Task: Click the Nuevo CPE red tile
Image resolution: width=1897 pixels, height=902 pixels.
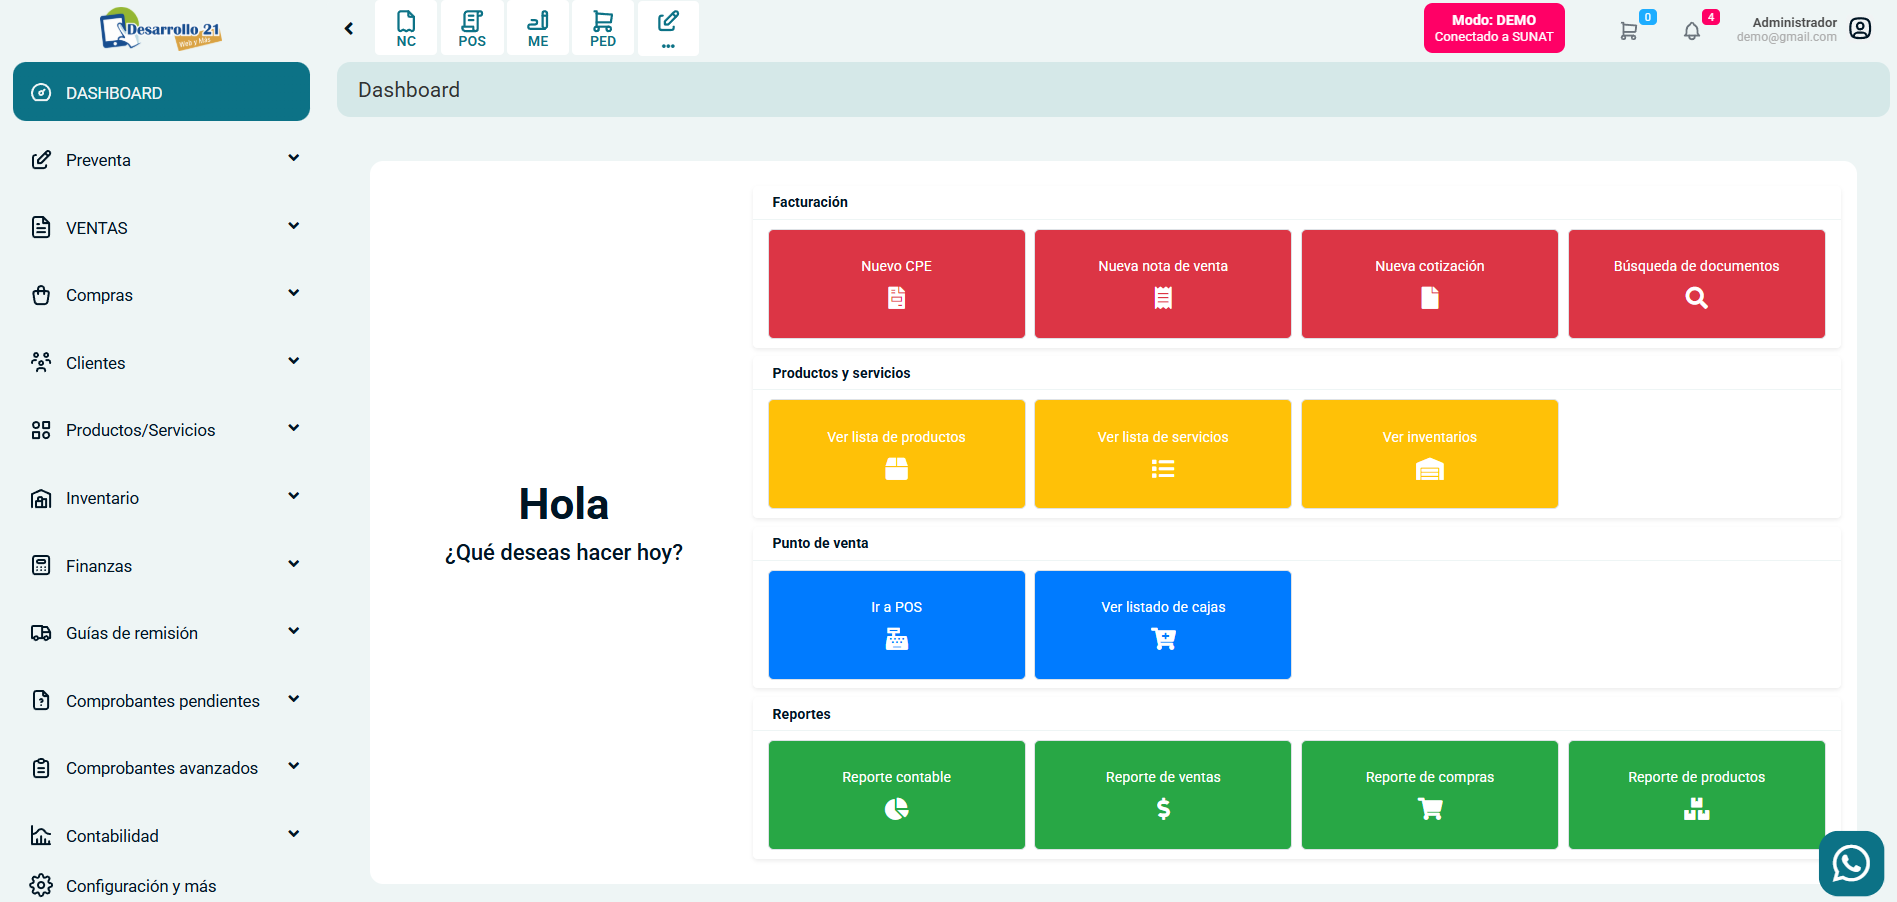Action: point(896,284)
